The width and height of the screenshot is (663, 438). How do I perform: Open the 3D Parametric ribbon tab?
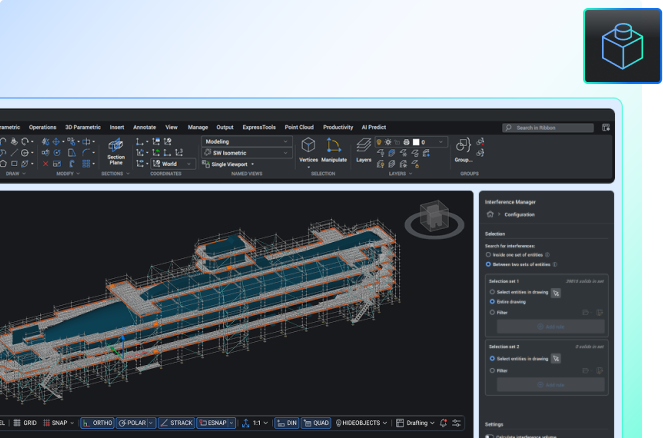point(83,127)
